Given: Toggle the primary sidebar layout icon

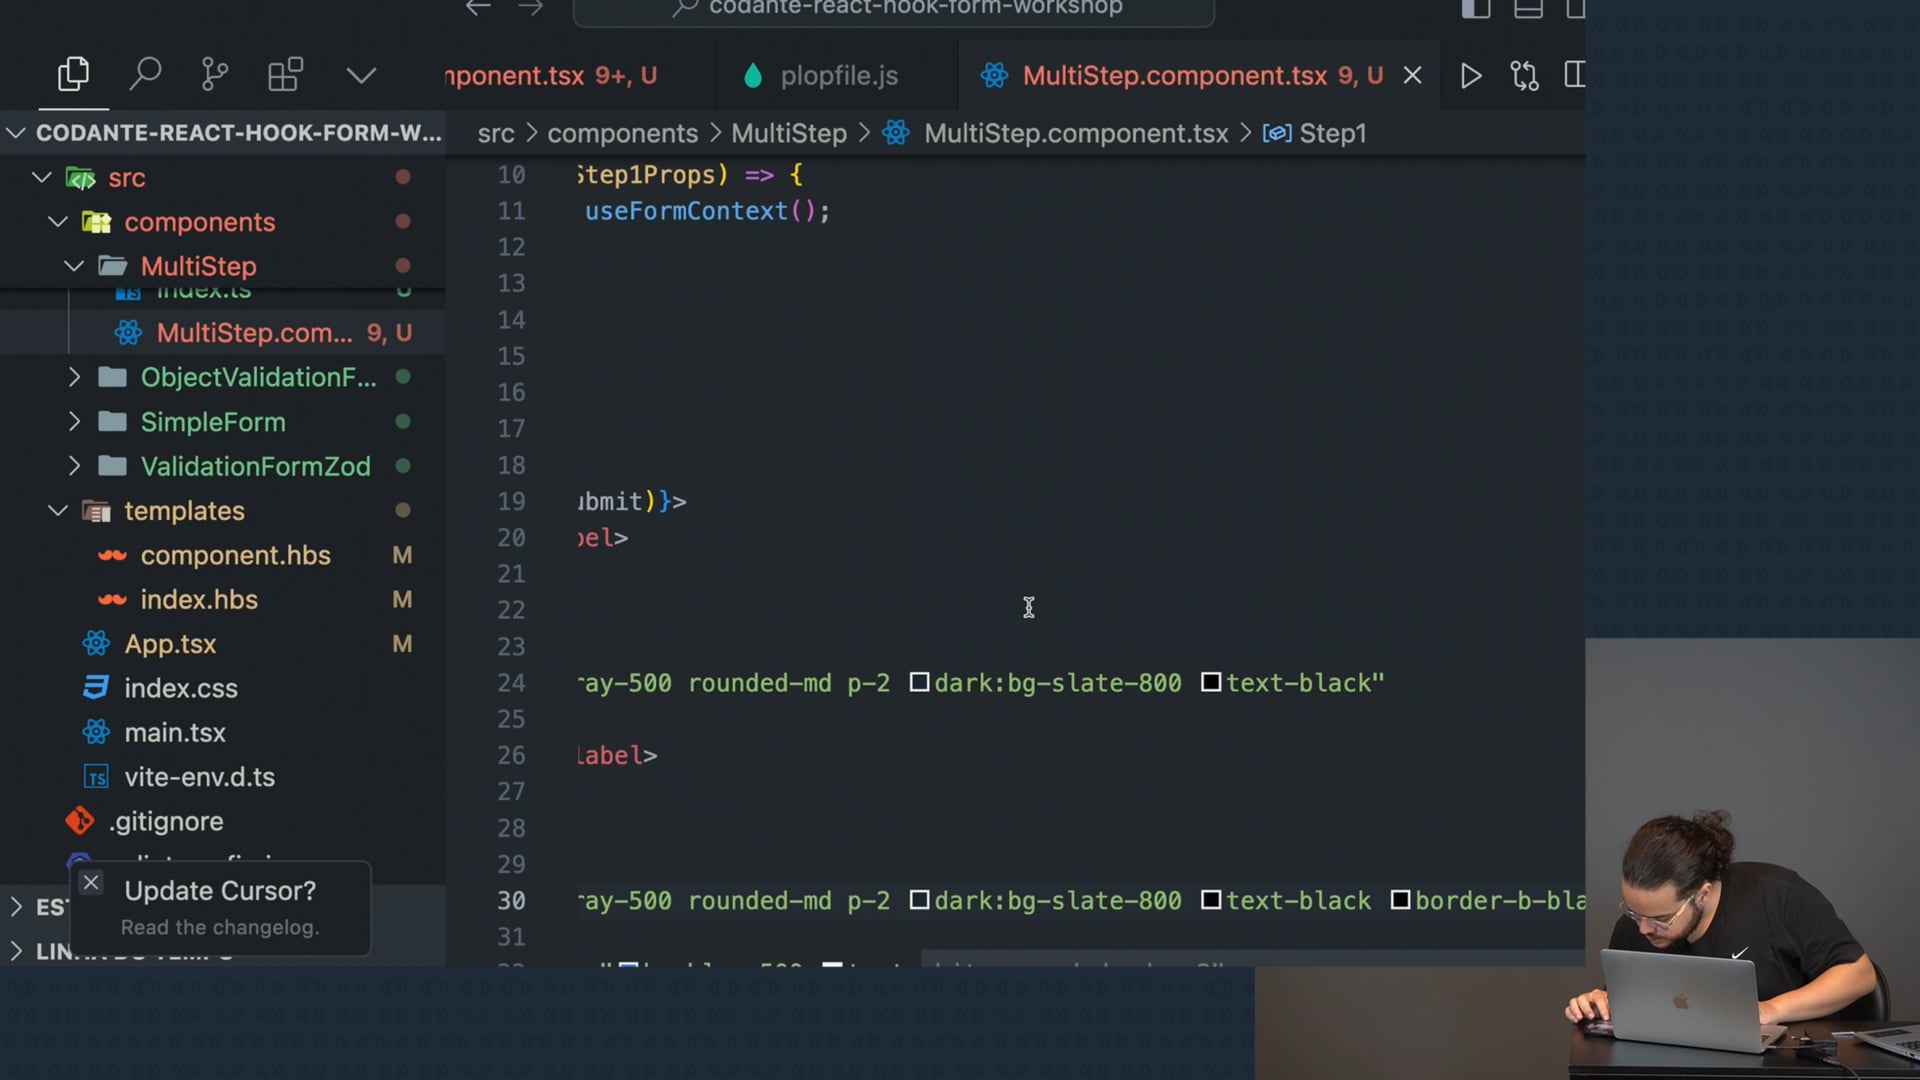Looking at the screenshot, I should pos(1475,9).
